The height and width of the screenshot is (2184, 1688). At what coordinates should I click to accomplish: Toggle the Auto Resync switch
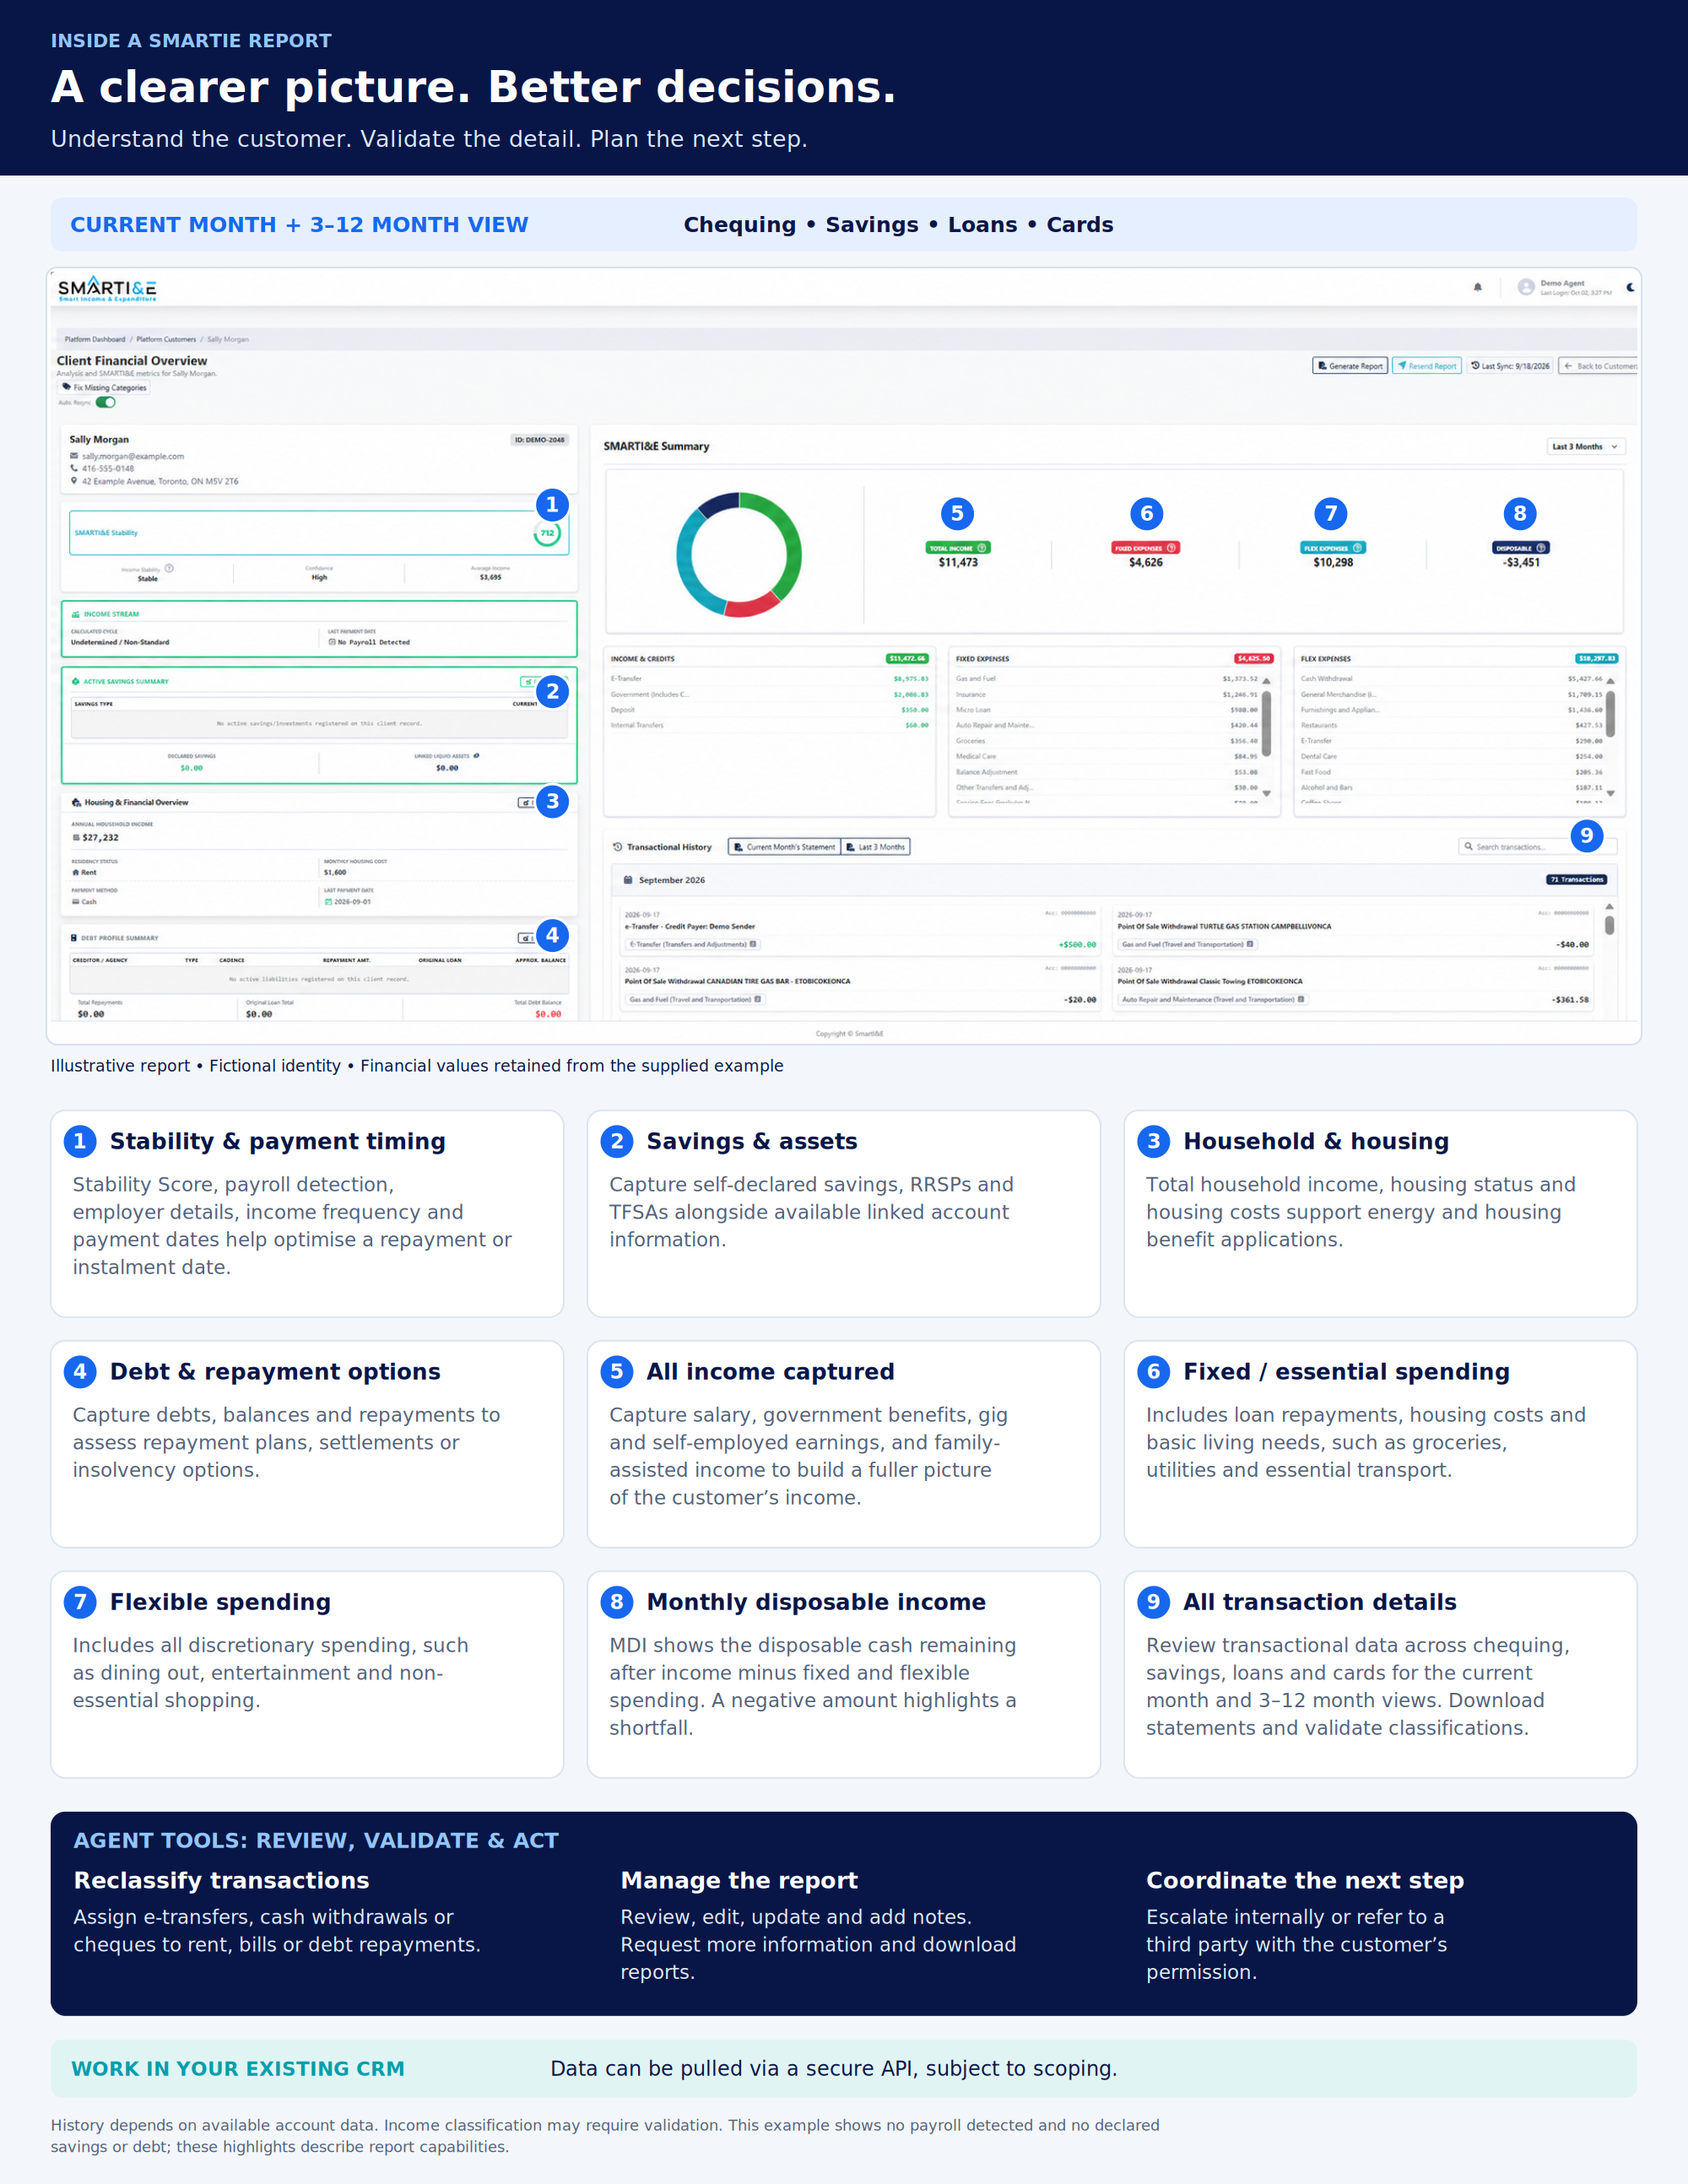pyautogui.click(x=105, y=402)
